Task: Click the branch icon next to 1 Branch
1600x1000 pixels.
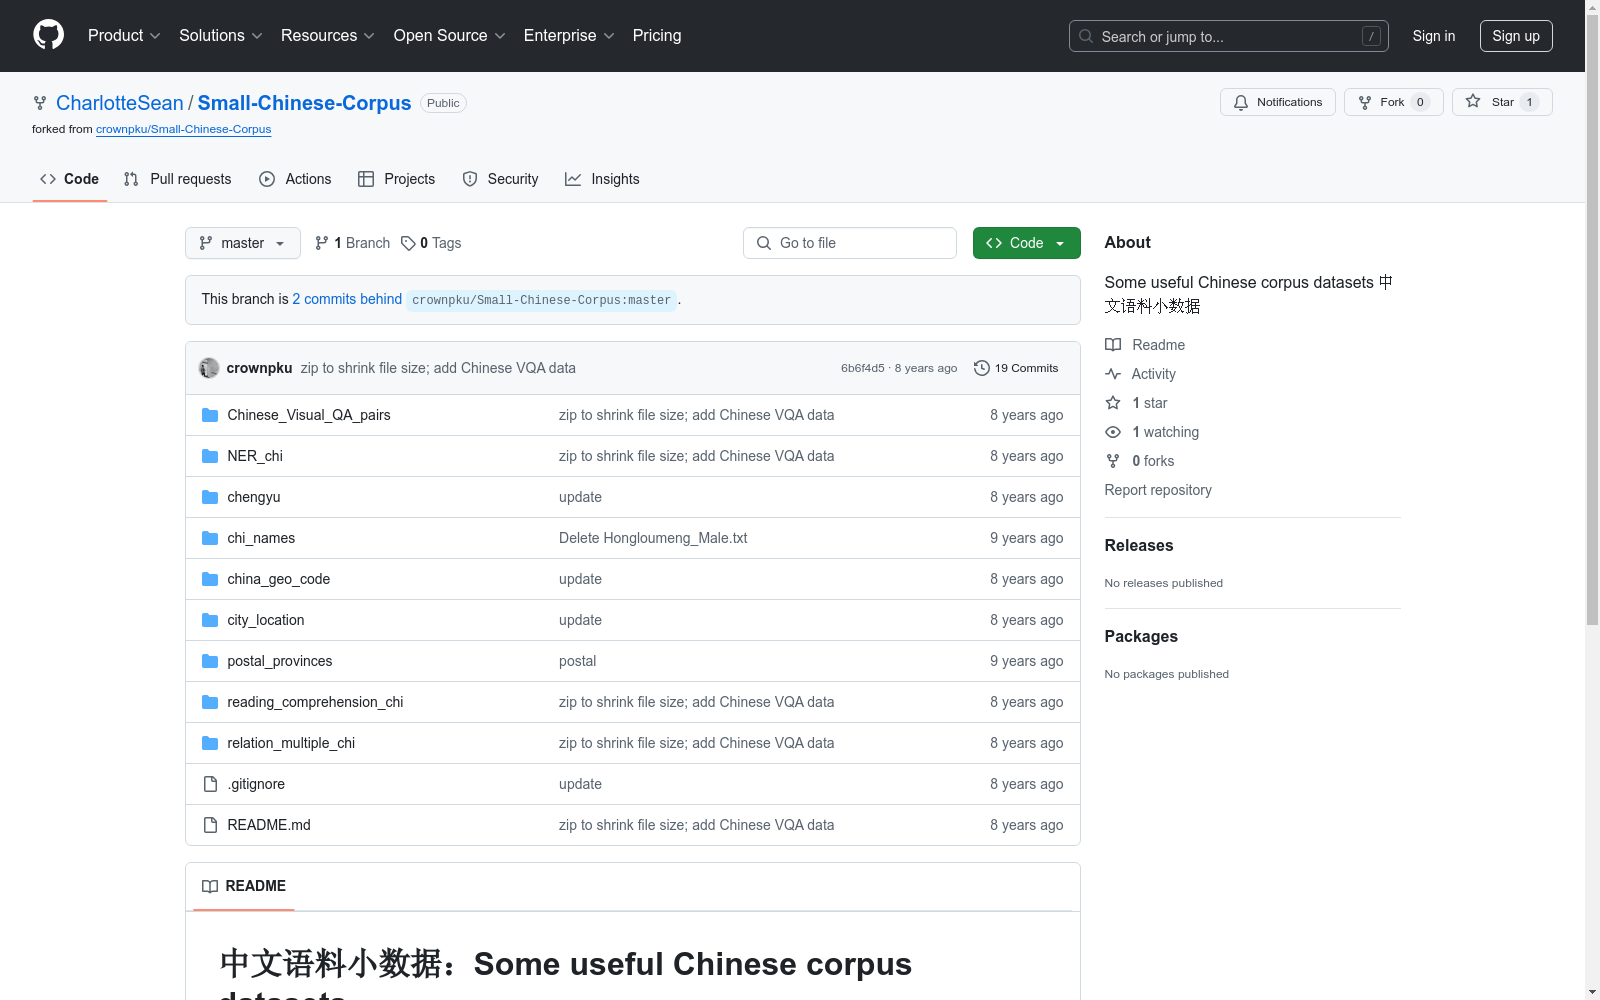Action: 322,243
